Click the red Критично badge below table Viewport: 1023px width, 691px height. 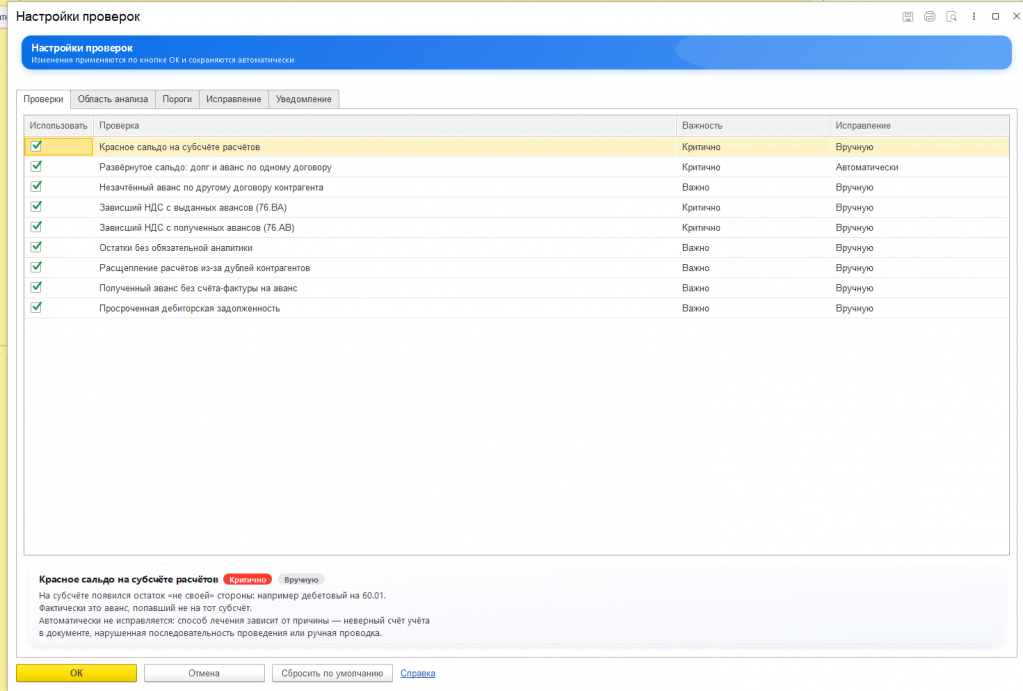[x=247, y=579]
